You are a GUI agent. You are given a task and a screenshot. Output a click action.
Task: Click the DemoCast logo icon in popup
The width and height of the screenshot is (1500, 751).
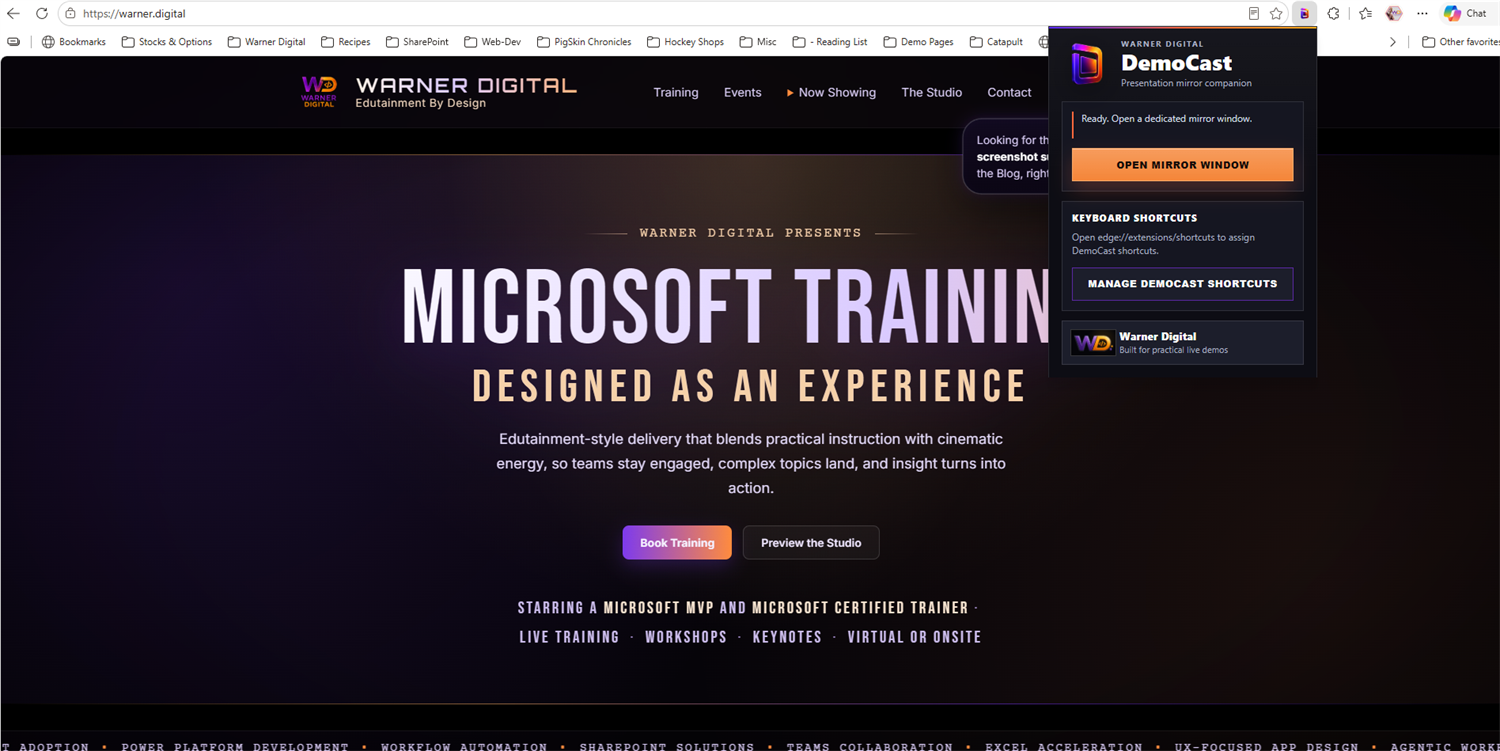(1087, 64)
